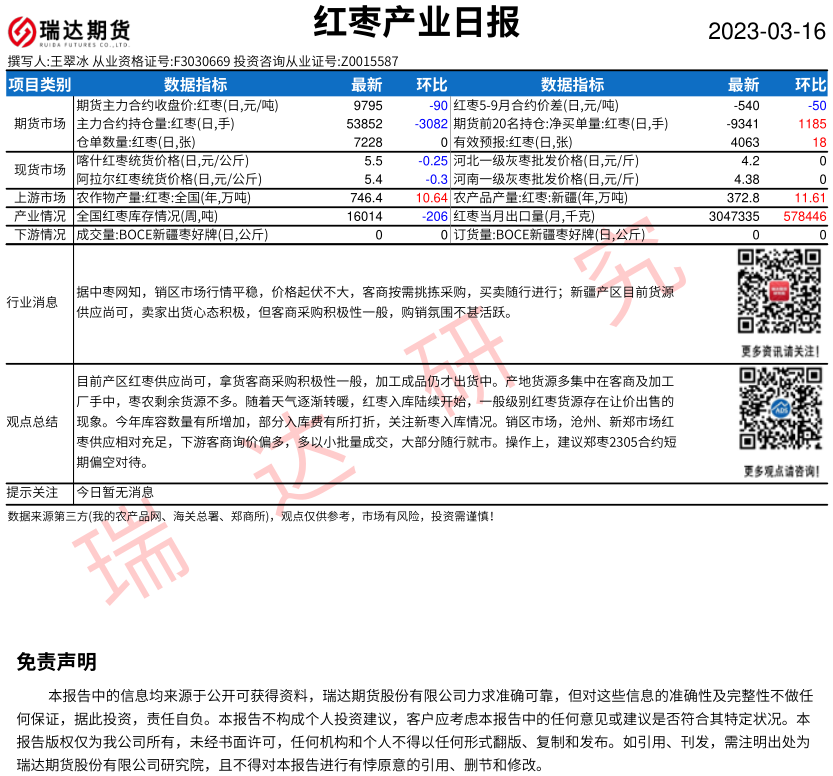Click the 更多观点请咨询 caption
The image size is (833, 776).
click(780, 470)
